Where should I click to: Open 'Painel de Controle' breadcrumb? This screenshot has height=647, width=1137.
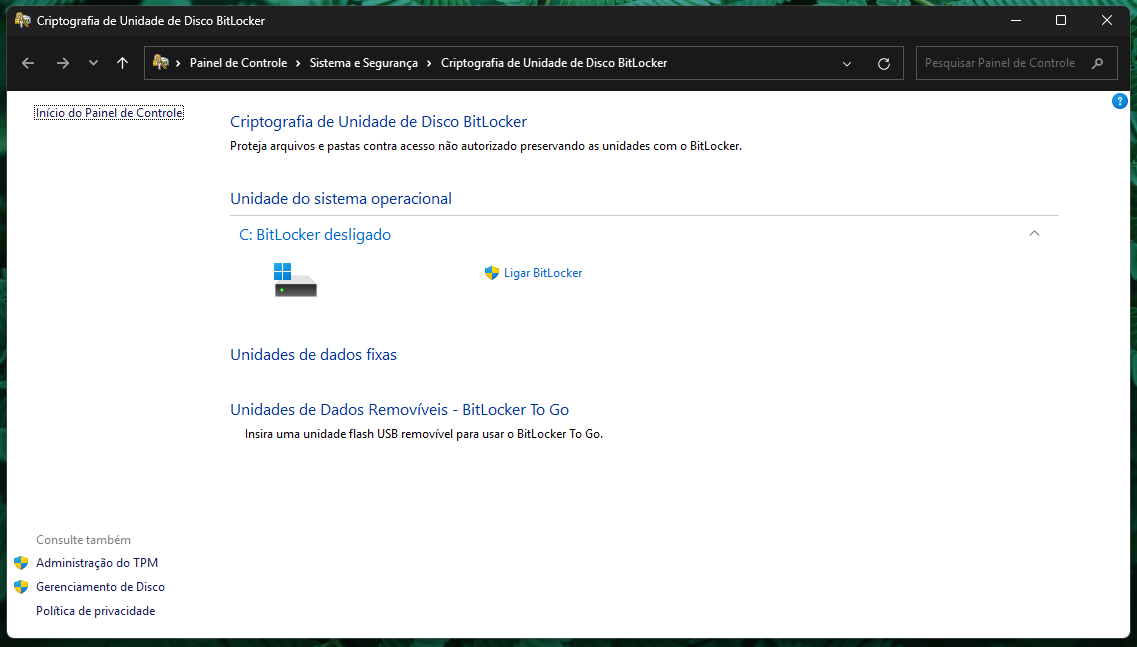click(x=239, y=63)
